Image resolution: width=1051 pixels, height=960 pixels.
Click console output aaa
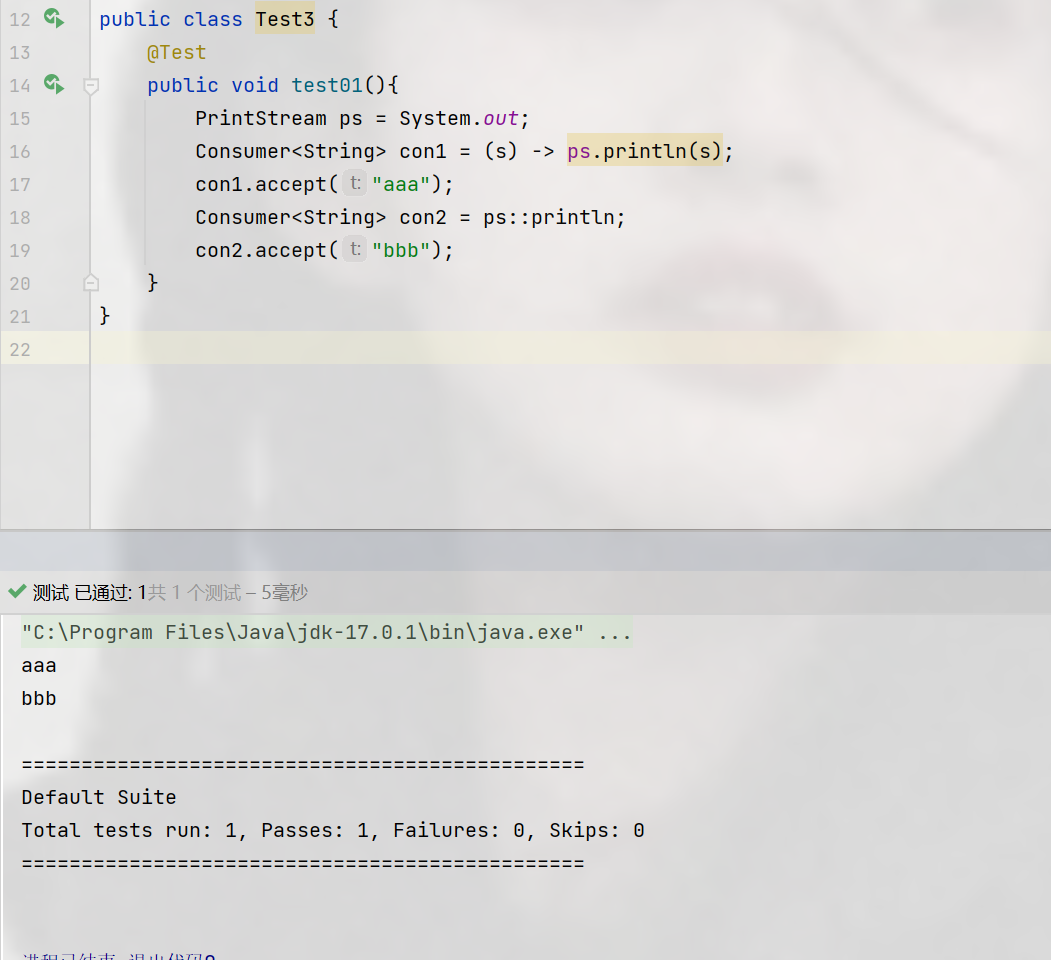coord(39,666)
